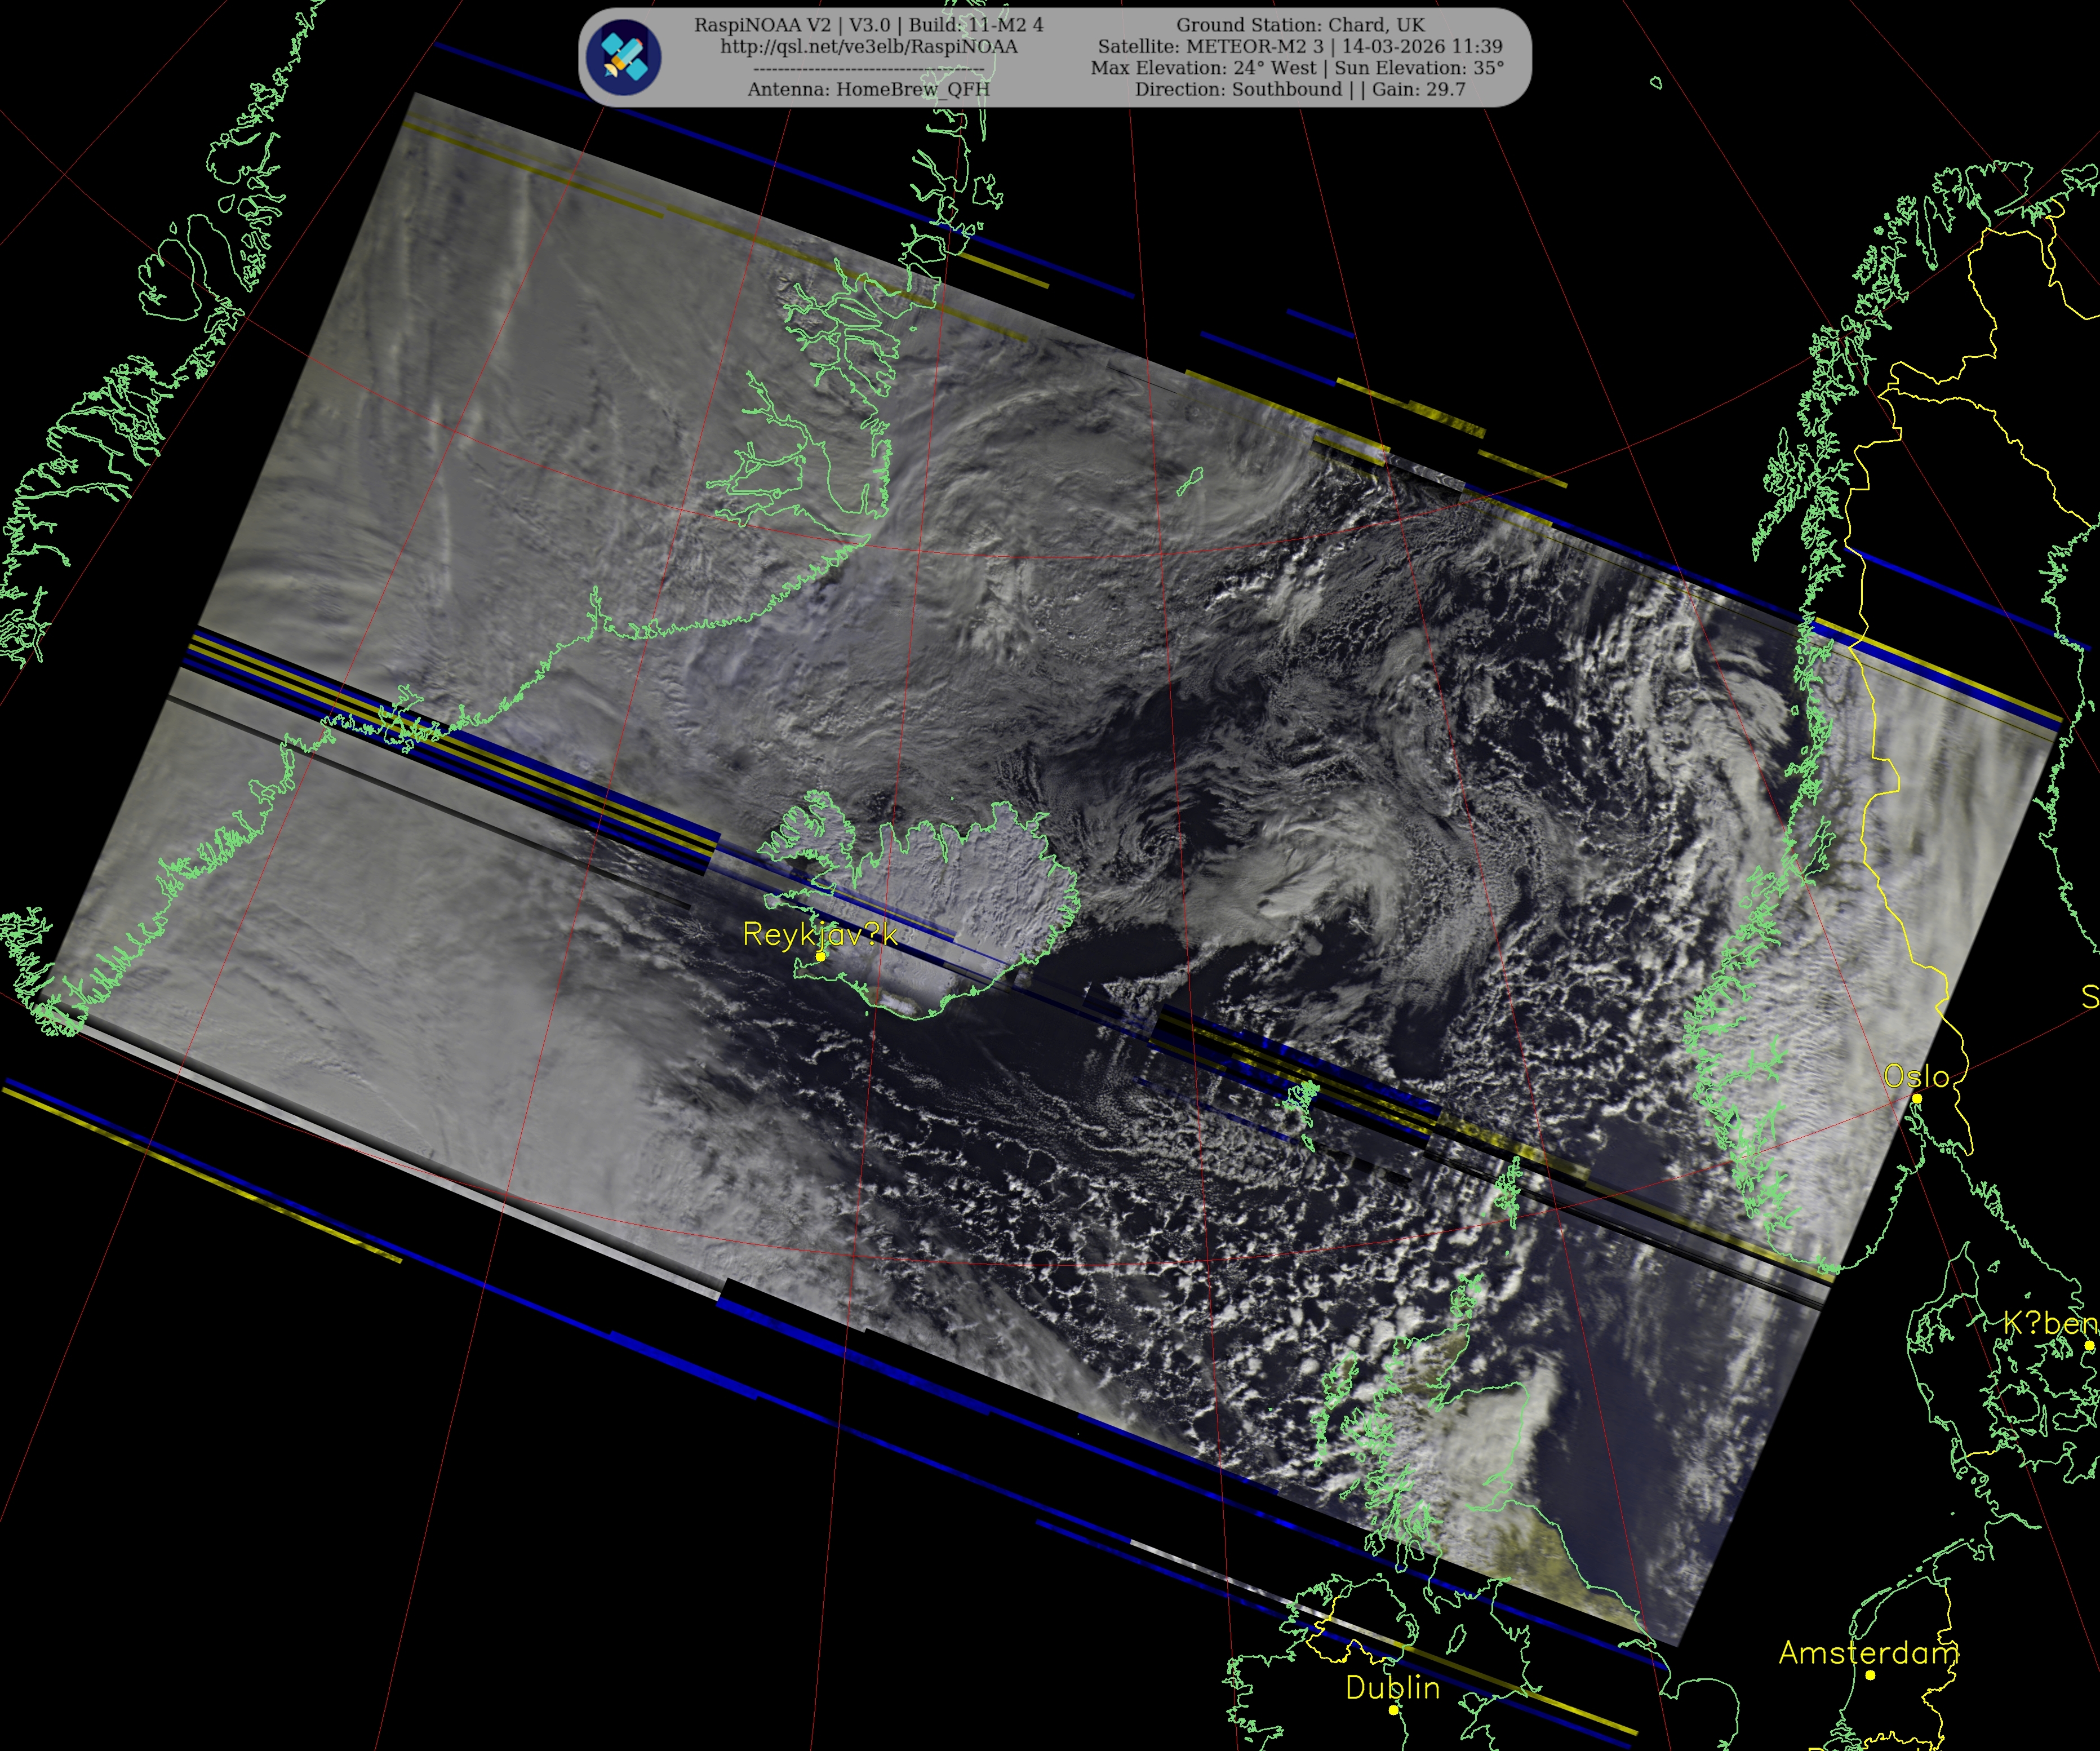Select the Oslo city label
2100x1751 pixels.
tap(1916, 1076)
